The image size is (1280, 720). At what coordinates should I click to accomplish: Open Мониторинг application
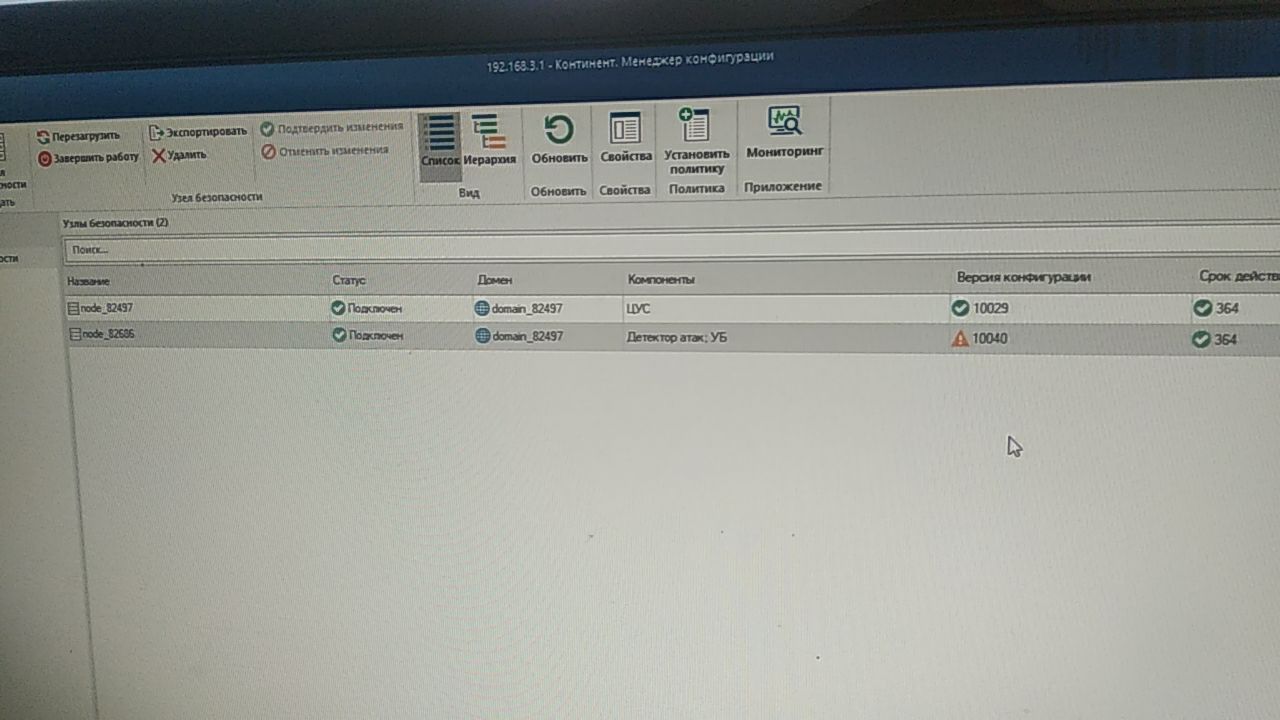[785, 133]
